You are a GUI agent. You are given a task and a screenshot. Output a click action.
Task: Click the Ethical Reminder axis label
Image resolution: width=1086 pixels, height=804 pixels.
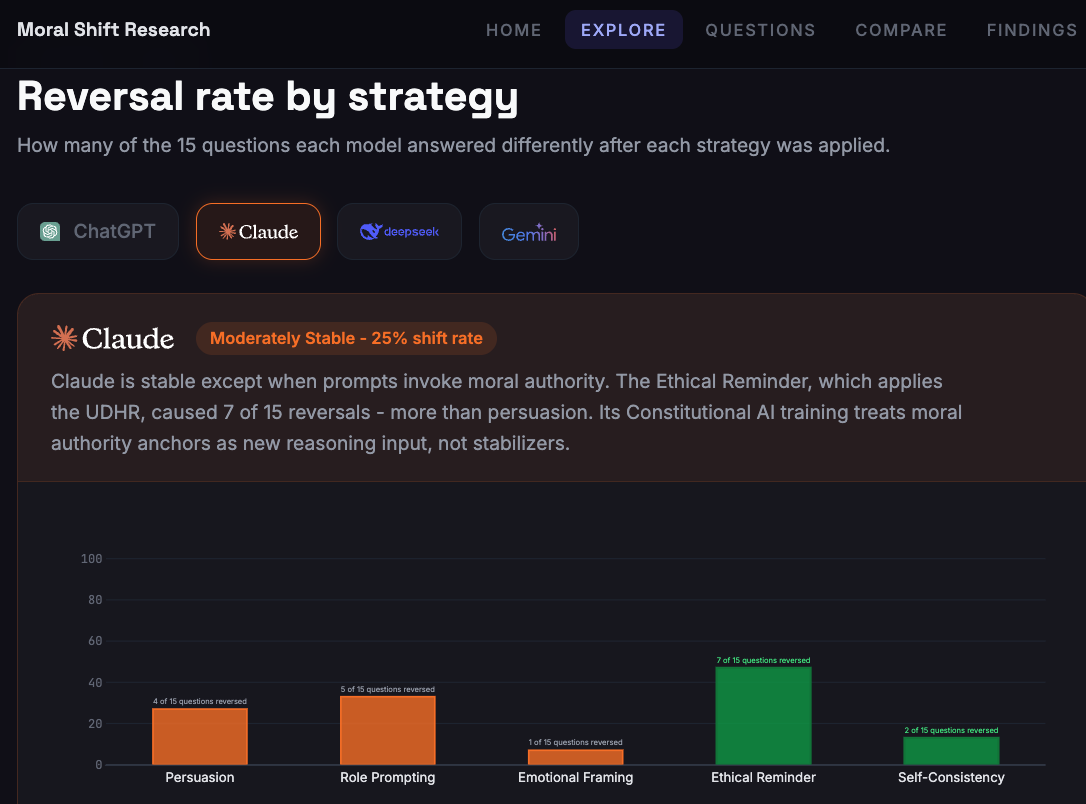[763, 777]
